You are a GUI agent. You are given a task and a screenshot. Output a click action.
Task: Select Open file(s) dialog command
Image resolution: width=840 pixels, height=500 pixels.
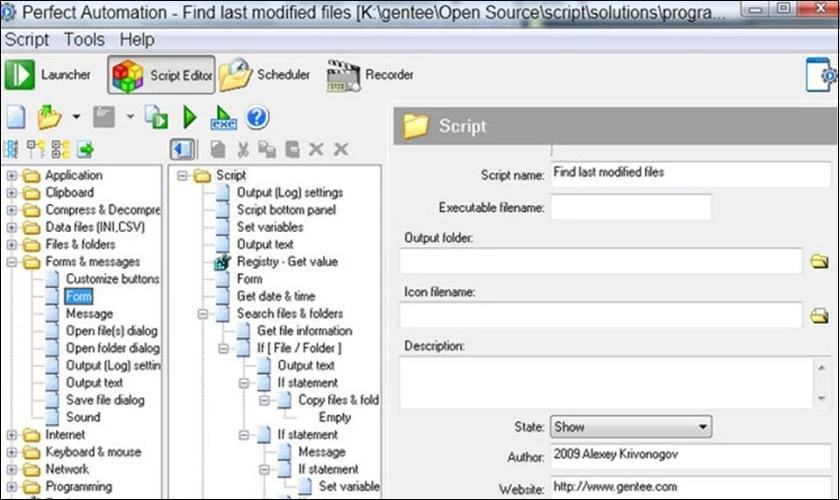tap(111, 331)
